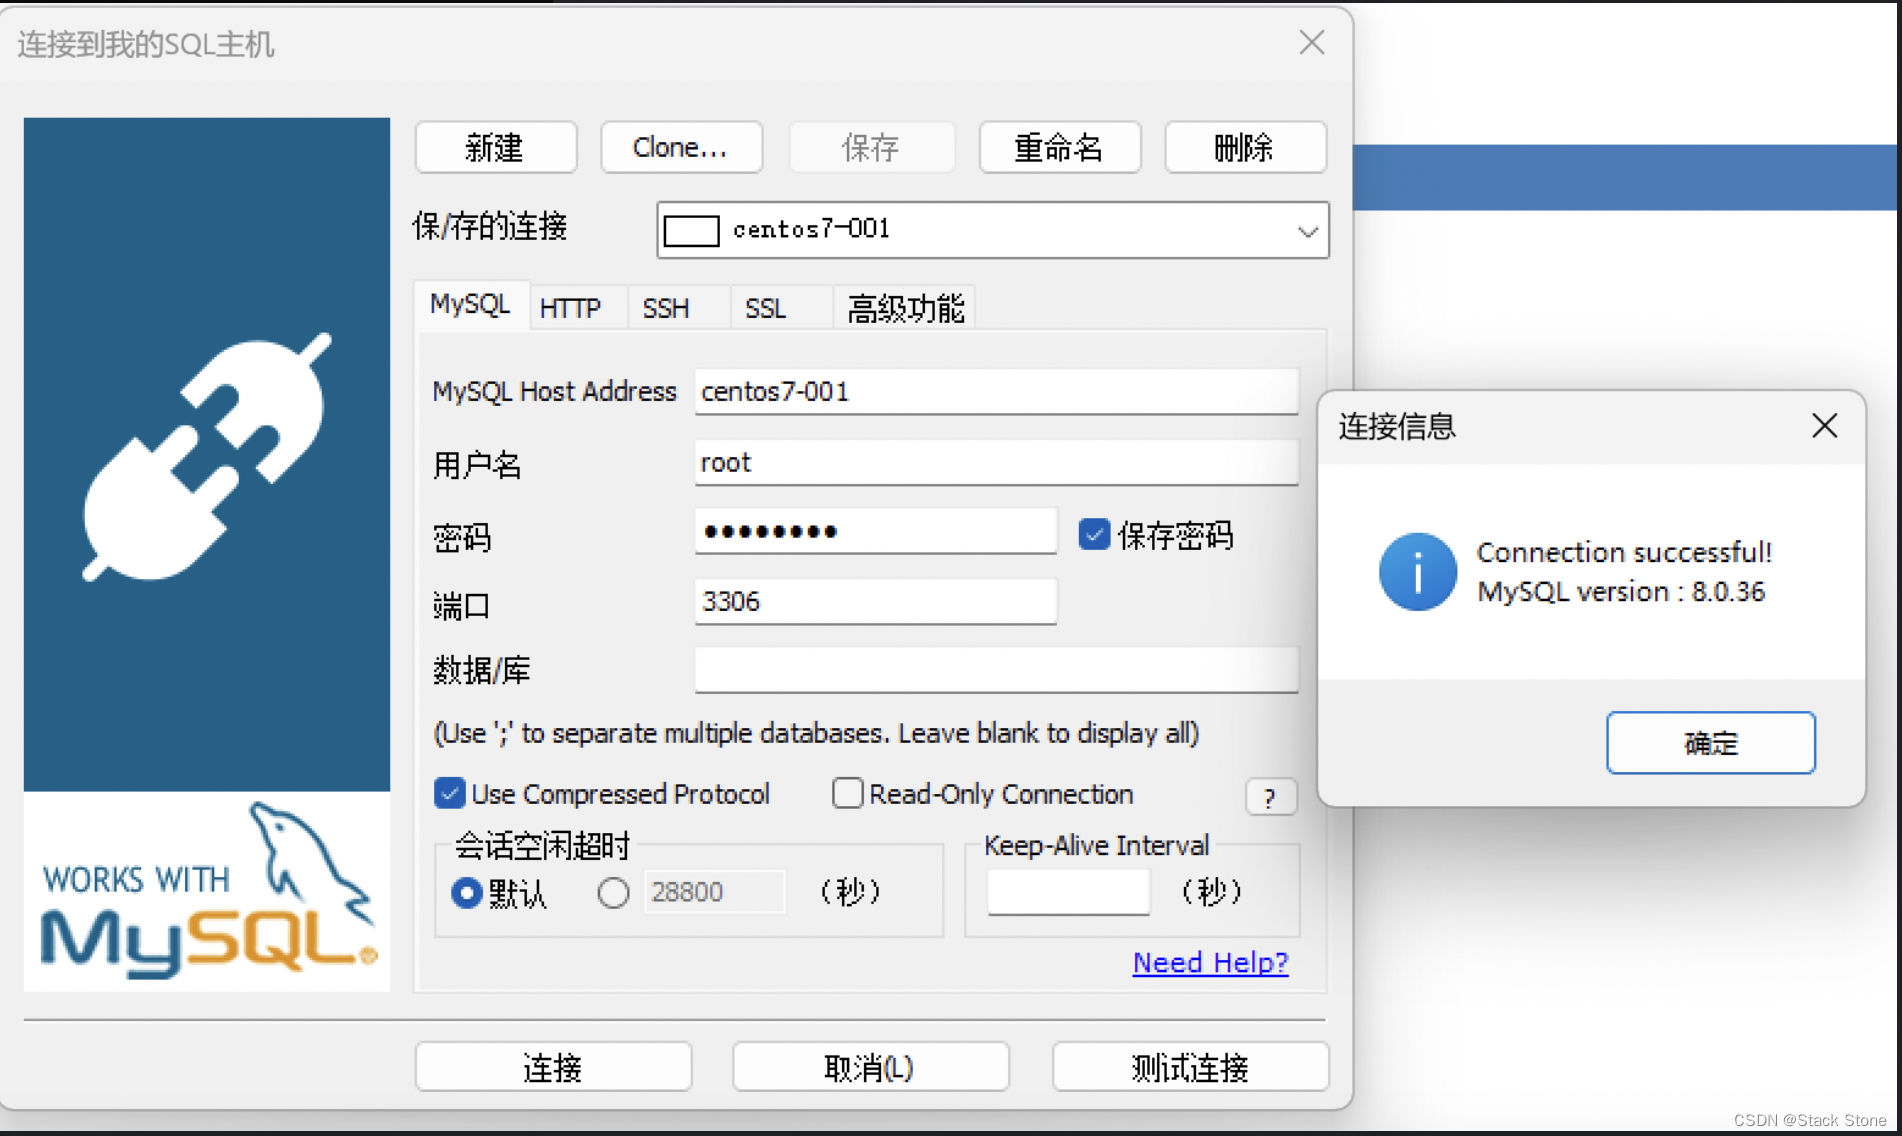Click the 重命名 (Rename) button
This screenshot has height=1136, width=1902.
pos(1059,148)
